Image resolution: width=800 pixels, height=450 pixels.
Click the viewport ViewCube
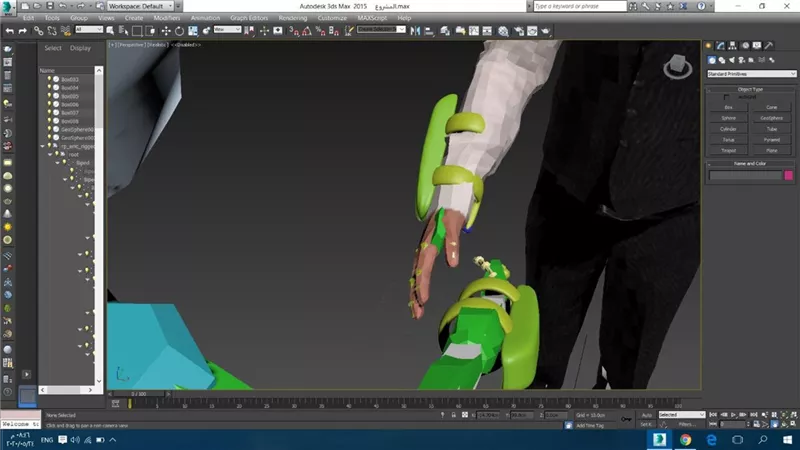677,67
